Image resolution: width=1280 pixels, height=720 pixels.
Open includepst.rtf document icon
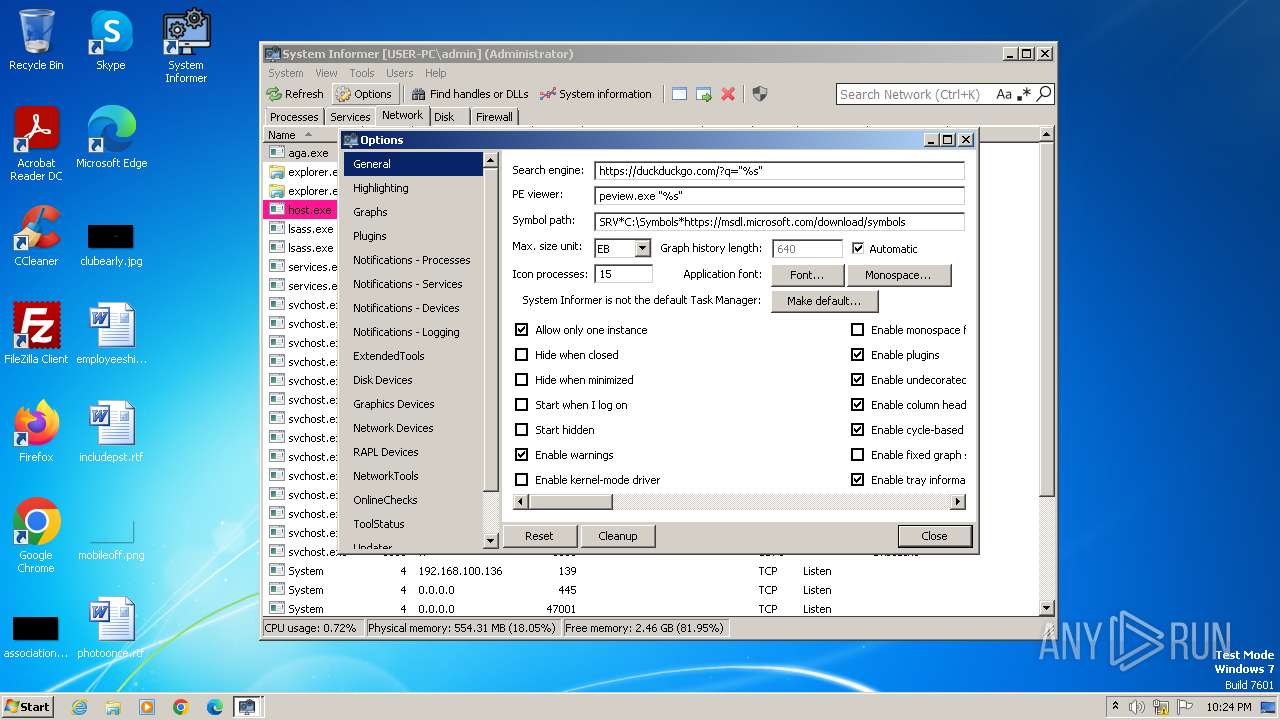tap(111, 431)
